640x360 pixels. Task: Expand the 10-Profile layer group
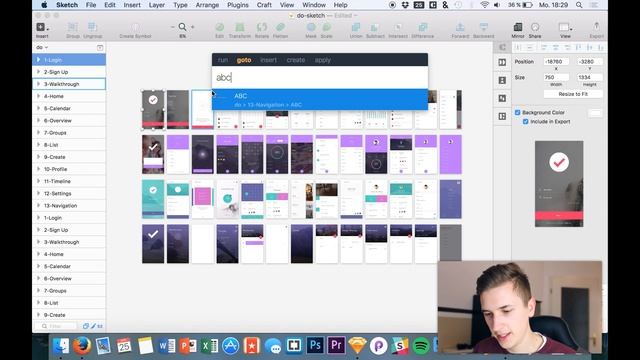[38, 169]
